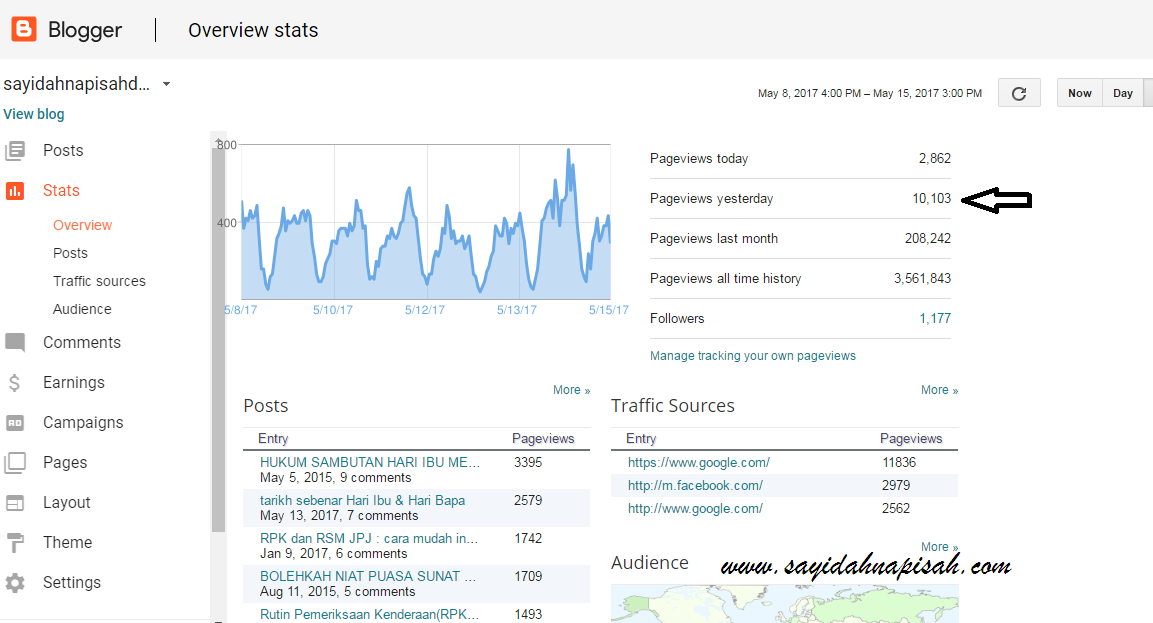1153x623 pixels.
Task: Switch the time range to Day
Action: point(1123,93)
